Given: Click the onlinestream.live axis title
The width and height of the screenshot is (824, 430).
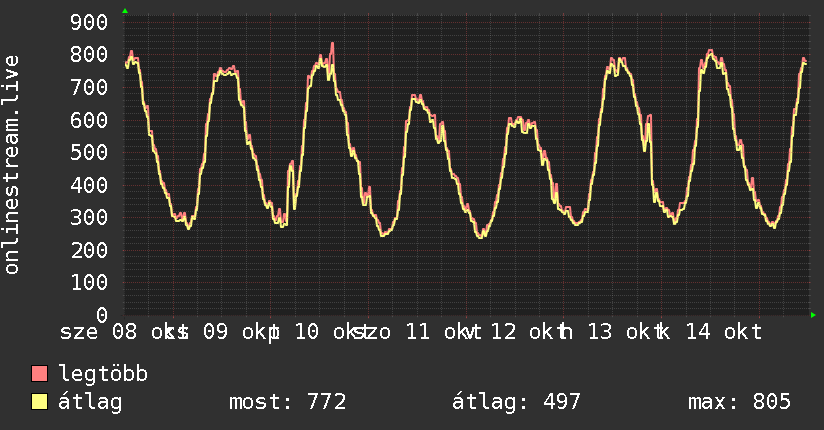Looking at the screenshot, I should tap(11, 165).
